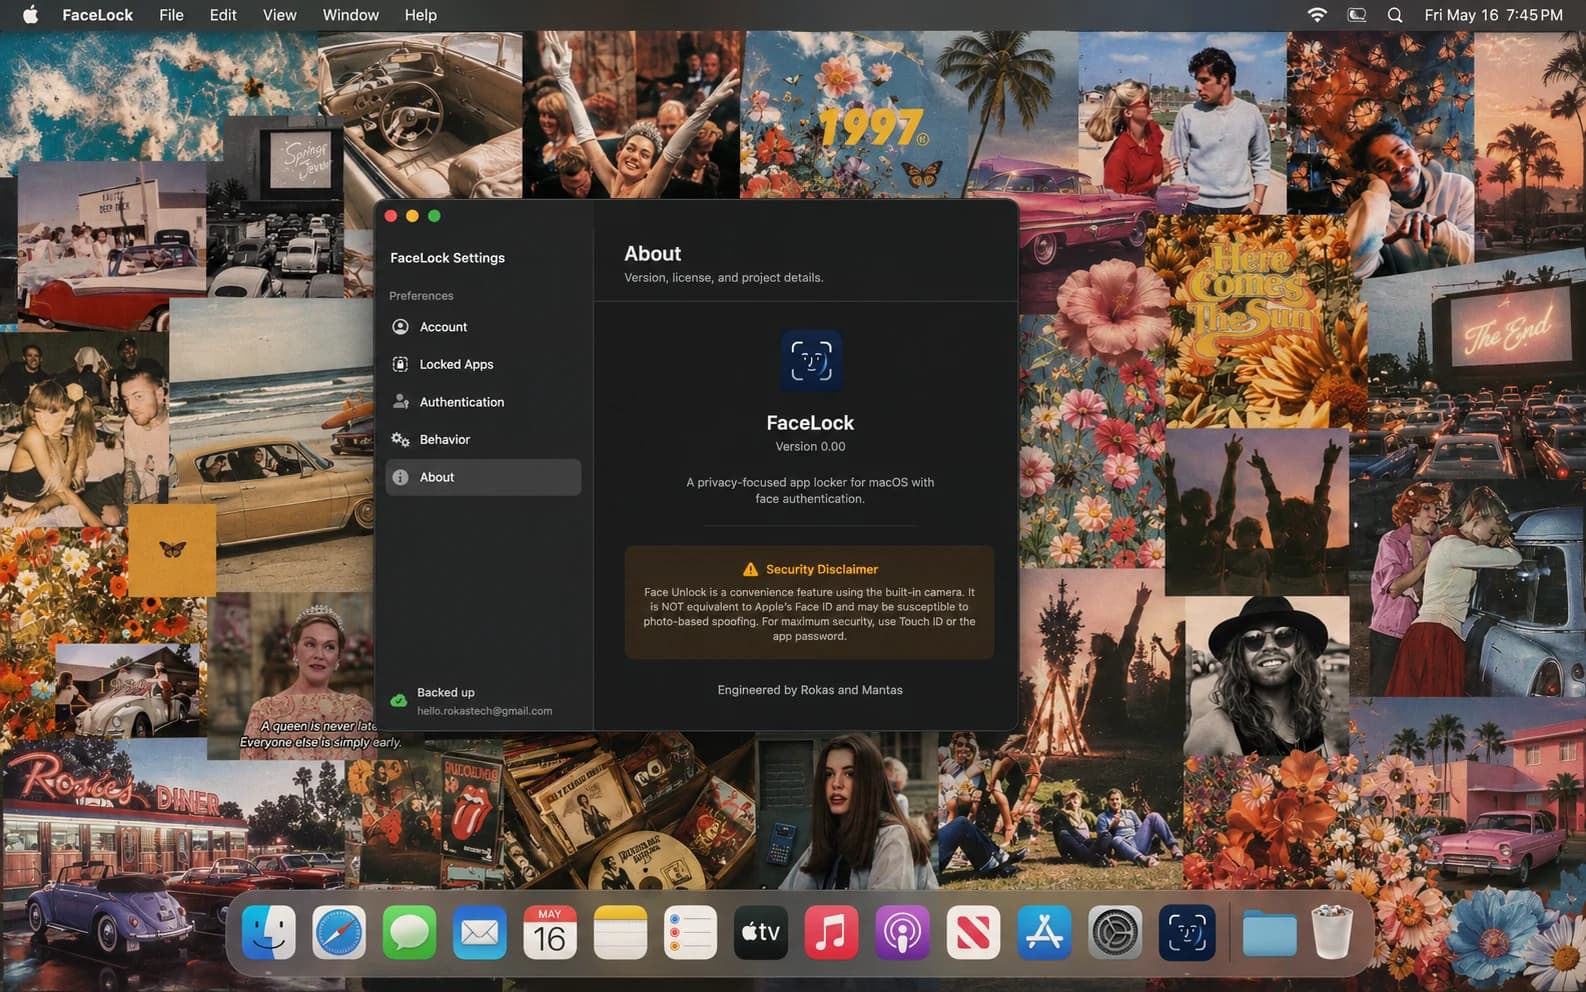Click the date and time clock
Screen dimensions: 1586x992
1493,15
